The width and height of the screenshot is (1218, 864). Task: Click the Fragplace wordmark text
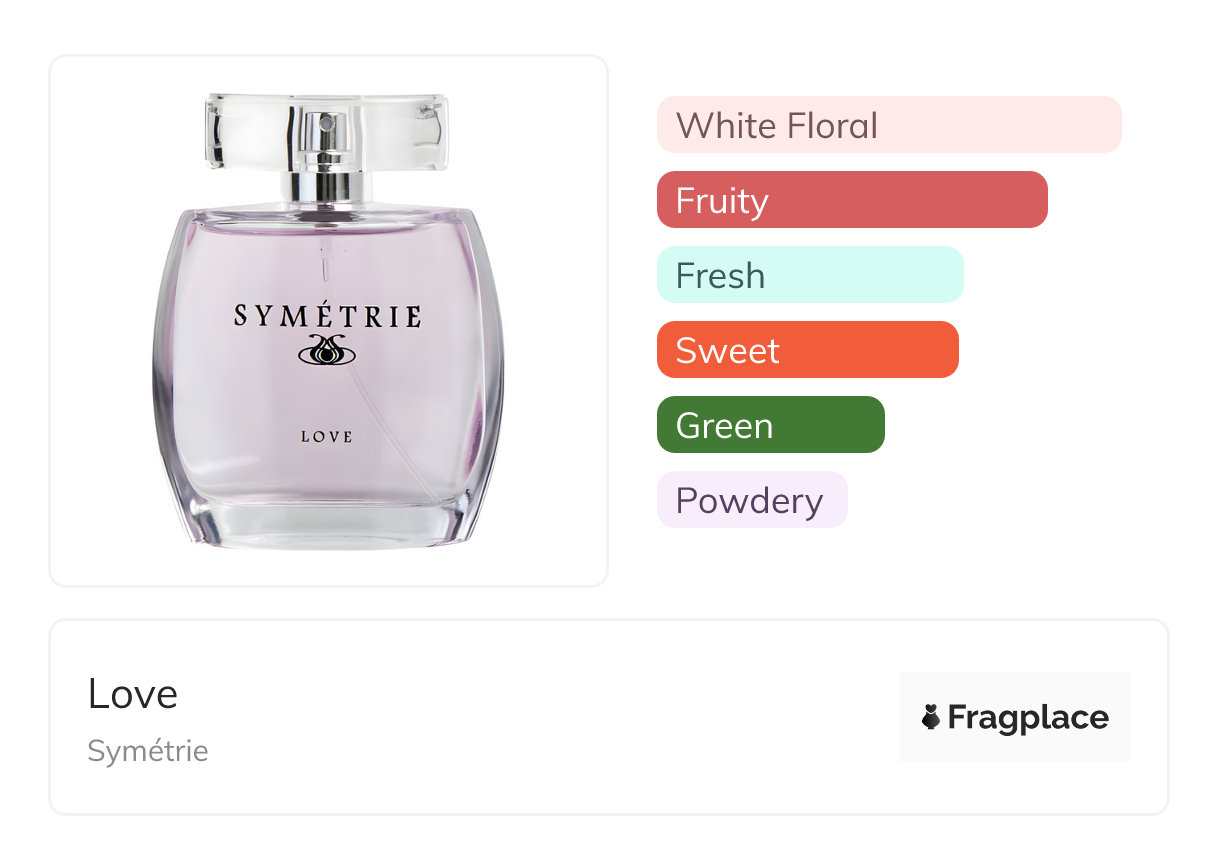[x=1028, y=717]
